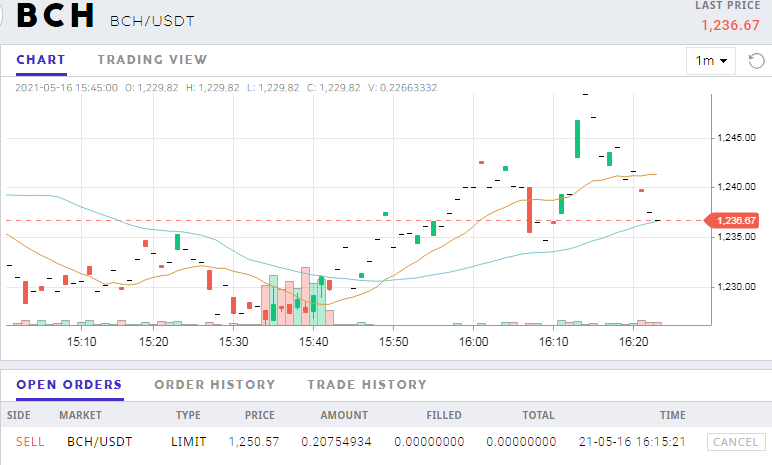Click the long red candle near 16:07
Image resolution: width=772 pixels, height=465 pixels.
coord(530,210)
